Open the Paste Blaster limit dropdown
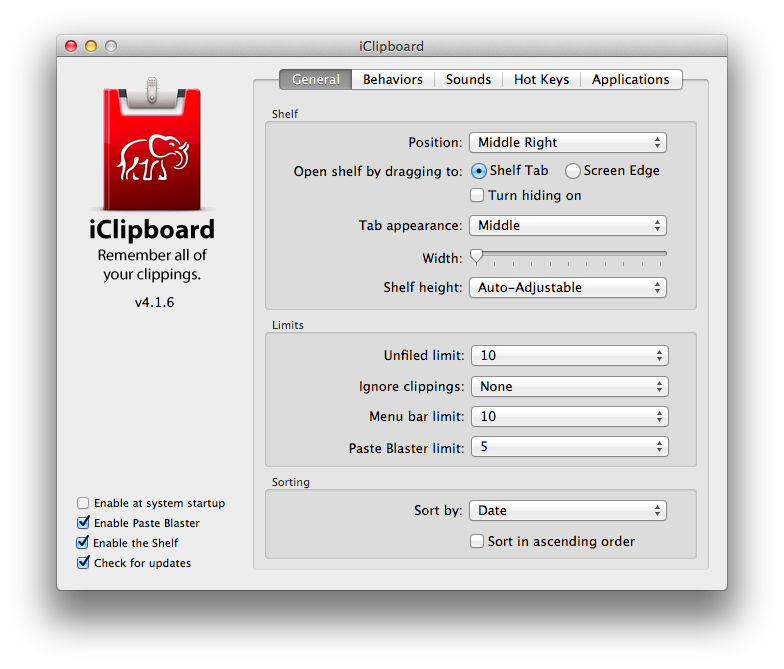This screenshot has height=669, width=784. tap(567, 447)
